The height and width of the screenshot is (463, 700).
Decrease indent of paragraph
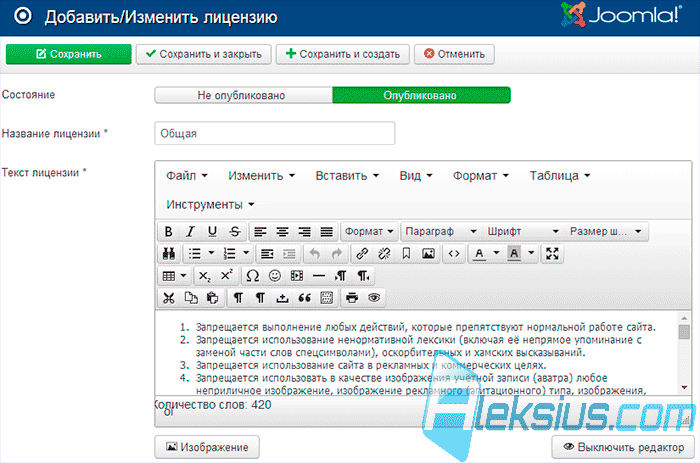[x=267, y=254]
